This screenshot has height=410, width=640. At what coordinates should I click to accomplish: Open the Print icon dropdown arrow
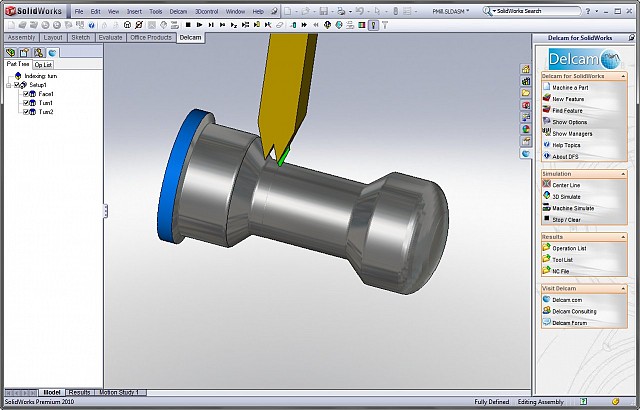[x=350, y=11]
